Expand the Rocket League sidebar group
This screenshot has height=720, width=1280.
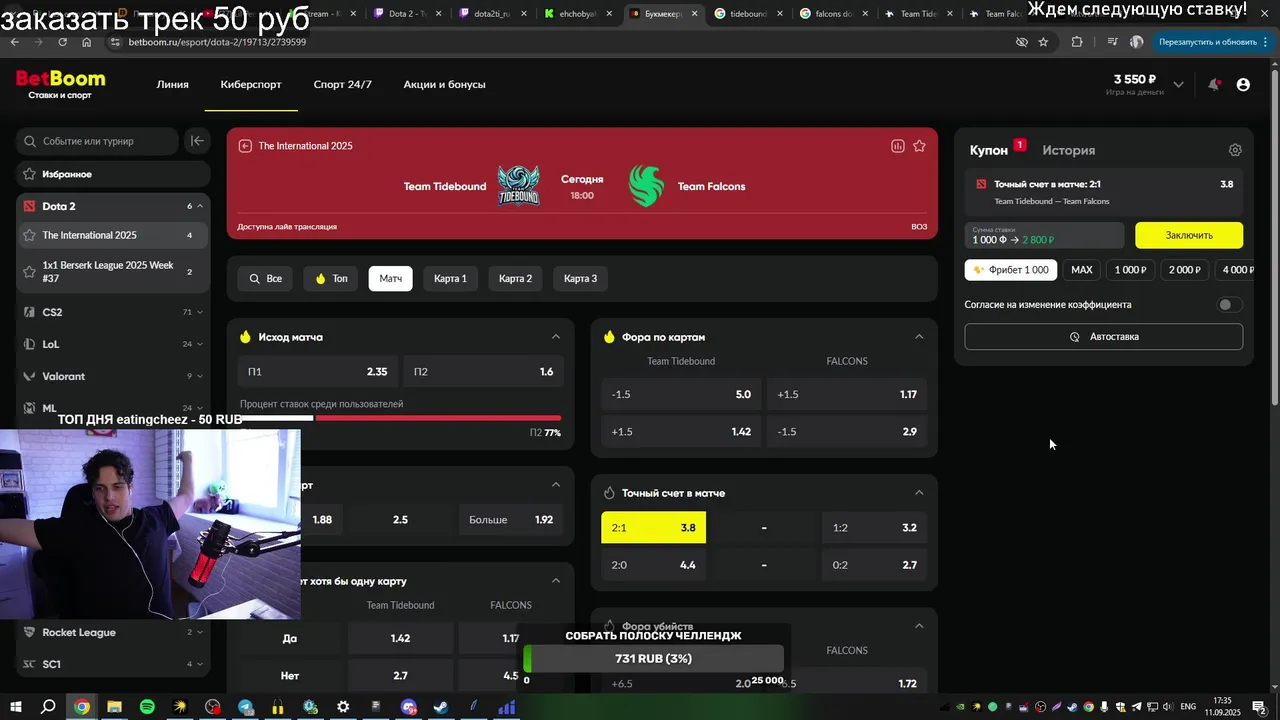click(x=199, y=632)
